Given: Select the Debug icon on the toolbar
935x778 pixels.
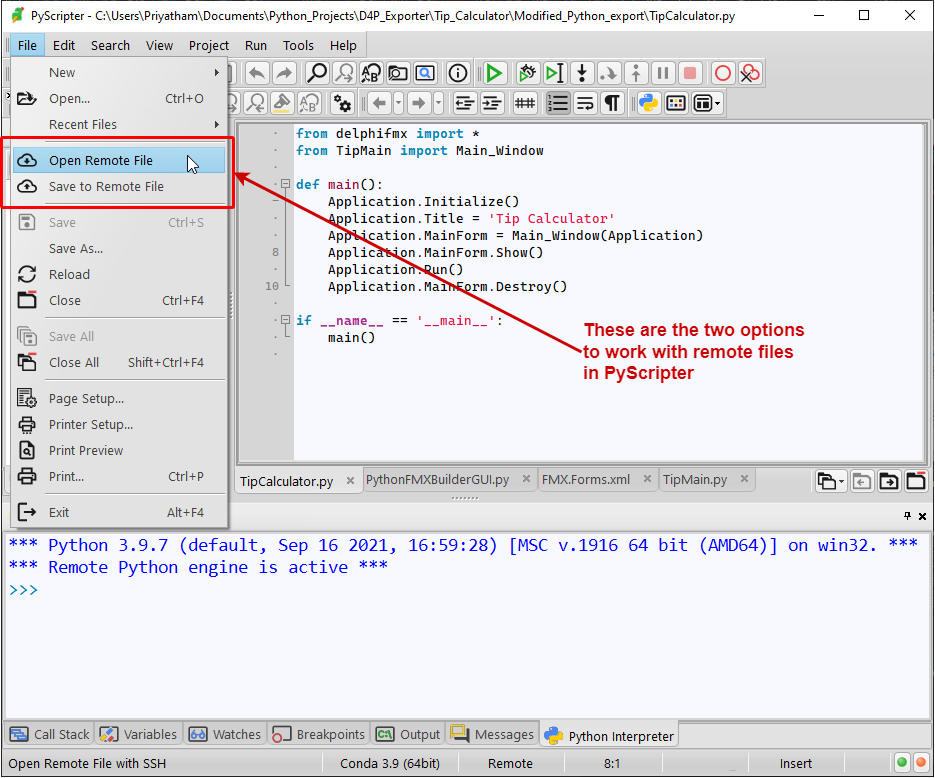Looking at the screenshot, I should 527,73.
